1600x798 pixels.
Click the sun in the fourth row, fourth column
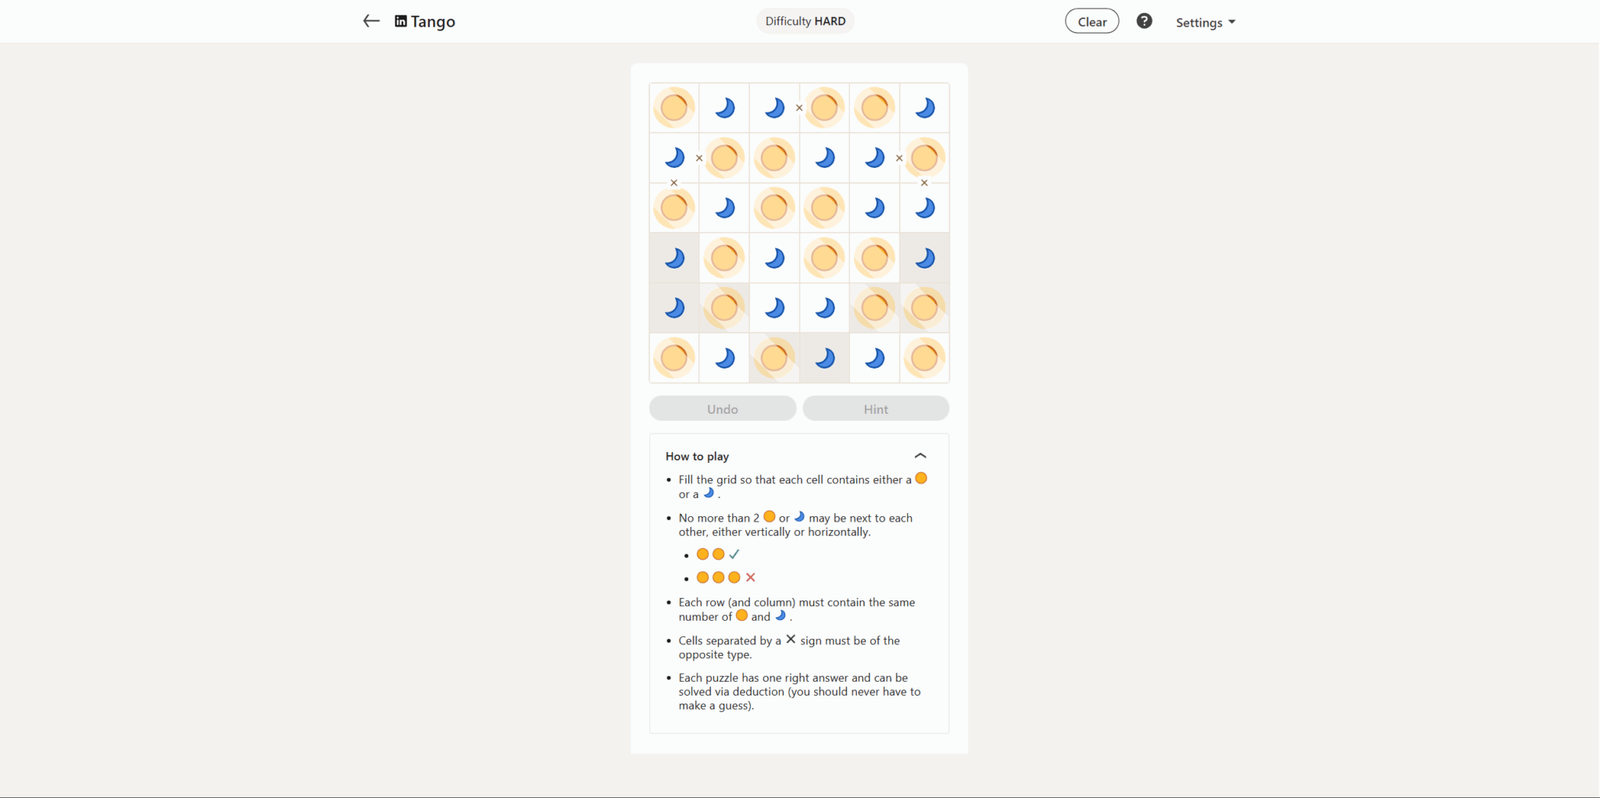click(824, 258)
